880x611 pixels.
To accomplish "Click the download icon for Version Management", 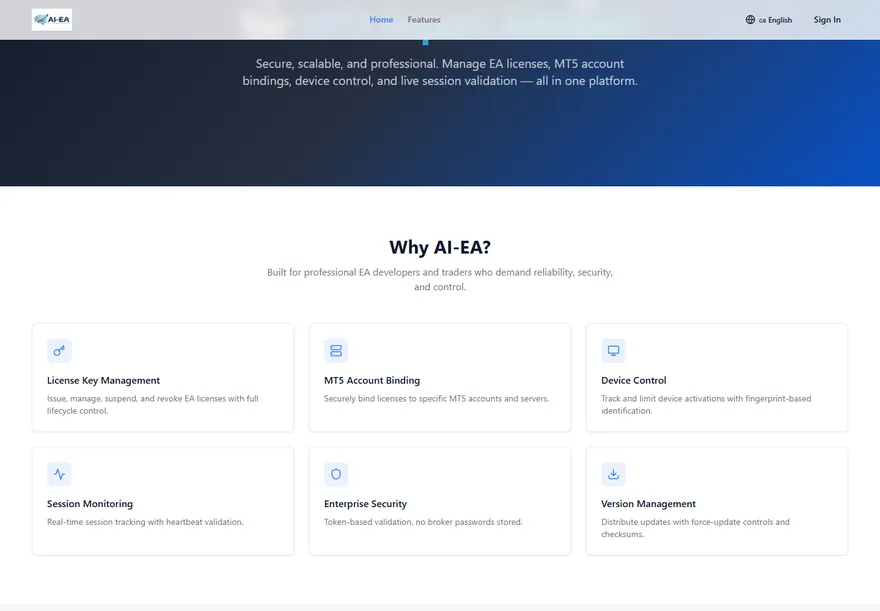I will (x=613, y=474).
